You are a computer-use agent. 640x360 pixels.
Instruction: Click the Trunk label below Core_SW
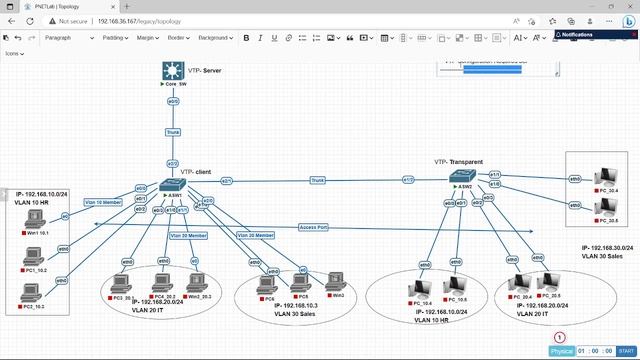pos(173,132)
